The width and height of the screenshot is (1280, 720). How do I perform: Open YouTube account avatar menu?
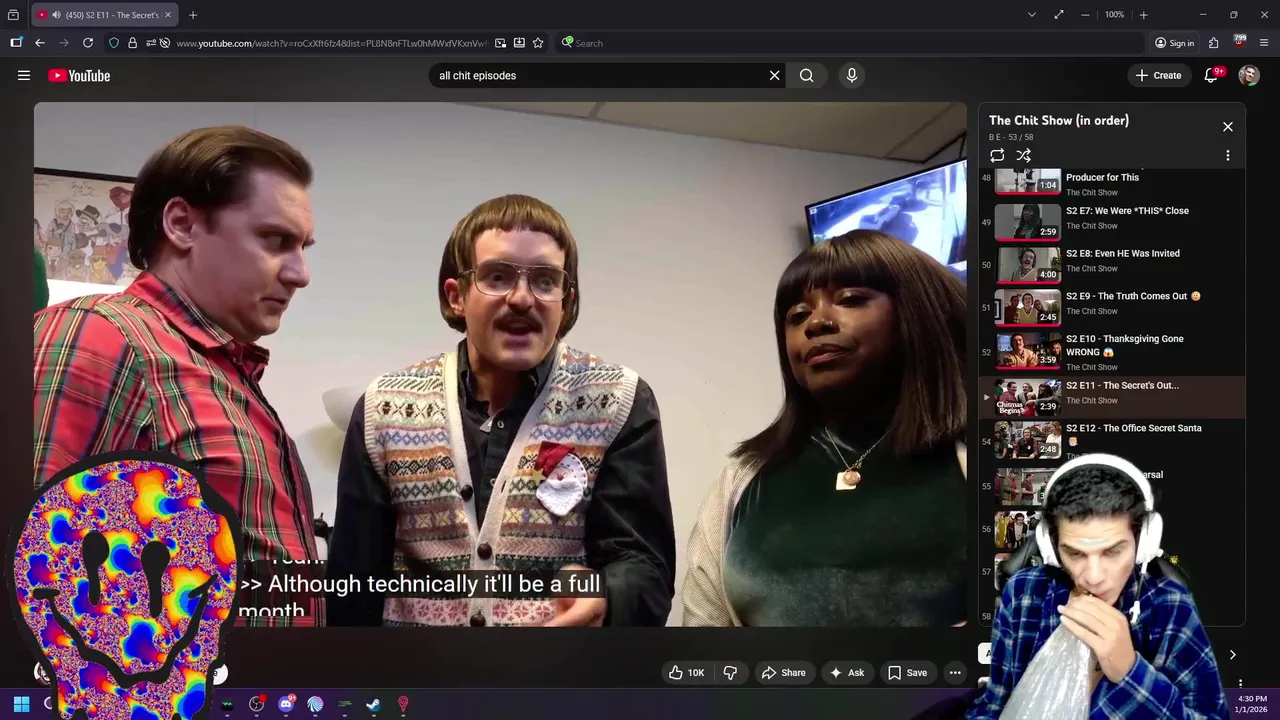[x=1249, y=75]
